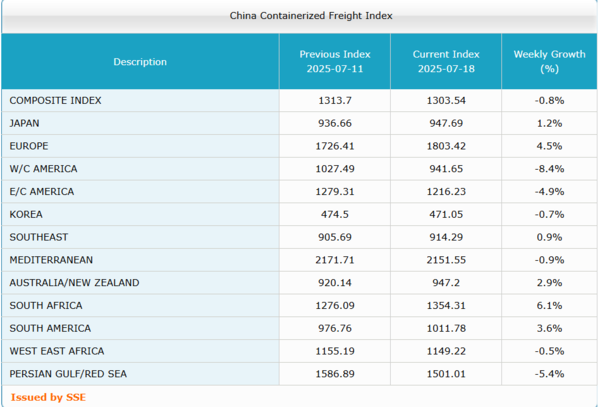Click the EUROPE row label
This screenshot has height=407, width=600.
[x=29, y=146]
